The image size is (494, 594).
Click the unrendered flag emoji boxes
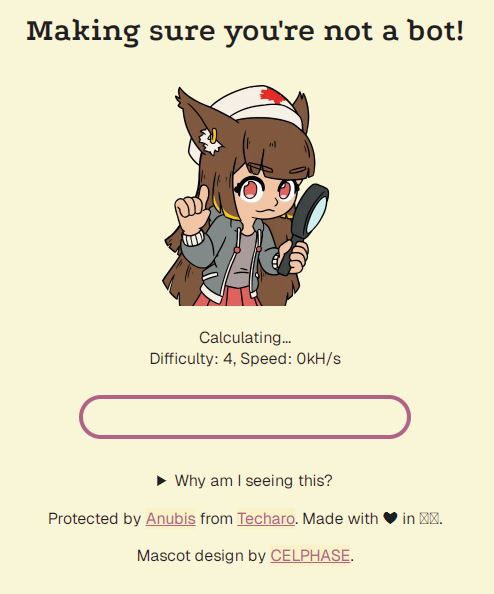point(429,518)
